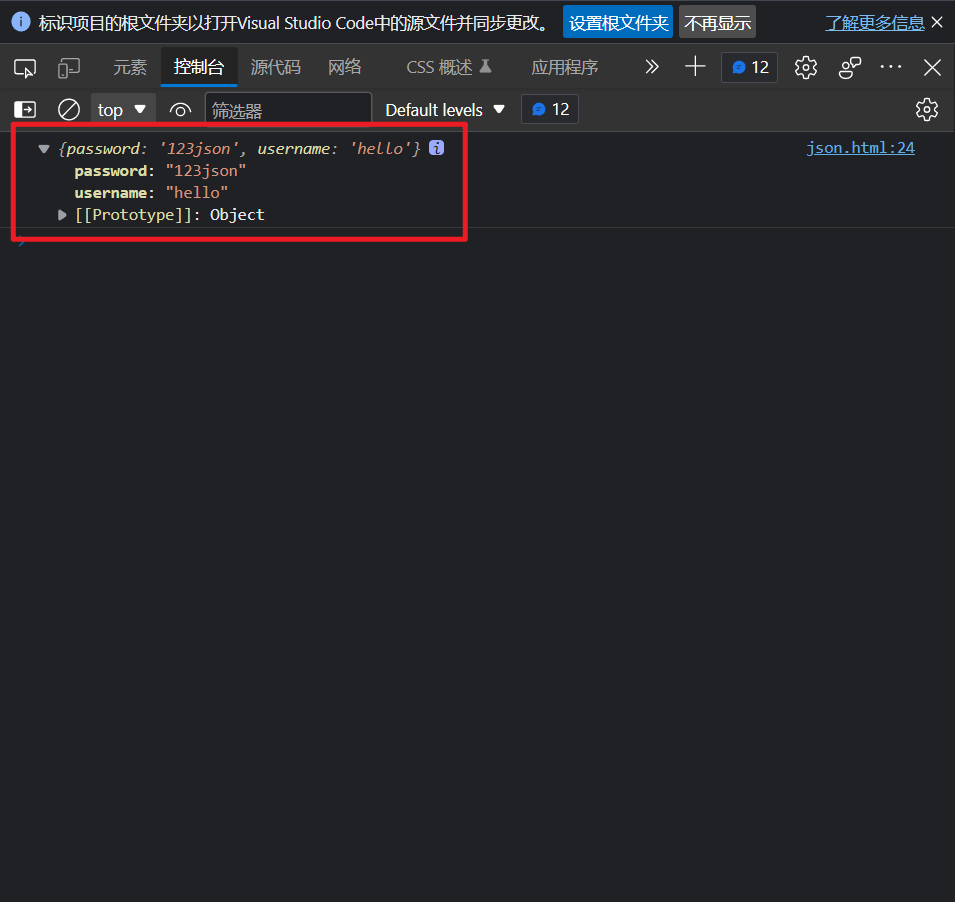This screenshot has width=955, height=902.
Task: Switch to the 网络 tab
Action: click(344, 68)
